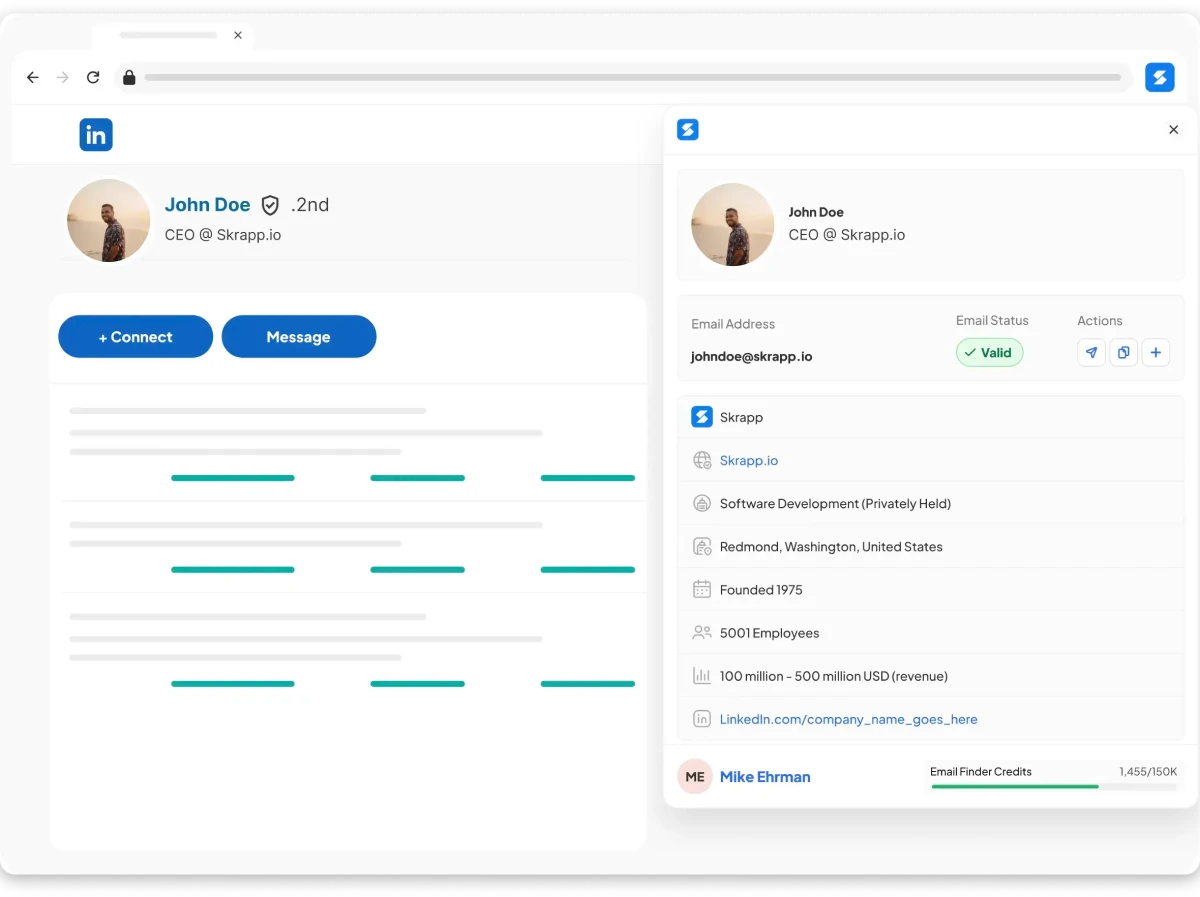Click the LinkedIn icon in company details
Screen dimensions: 1200x897
pyautogui.click(x=702, y=719)
